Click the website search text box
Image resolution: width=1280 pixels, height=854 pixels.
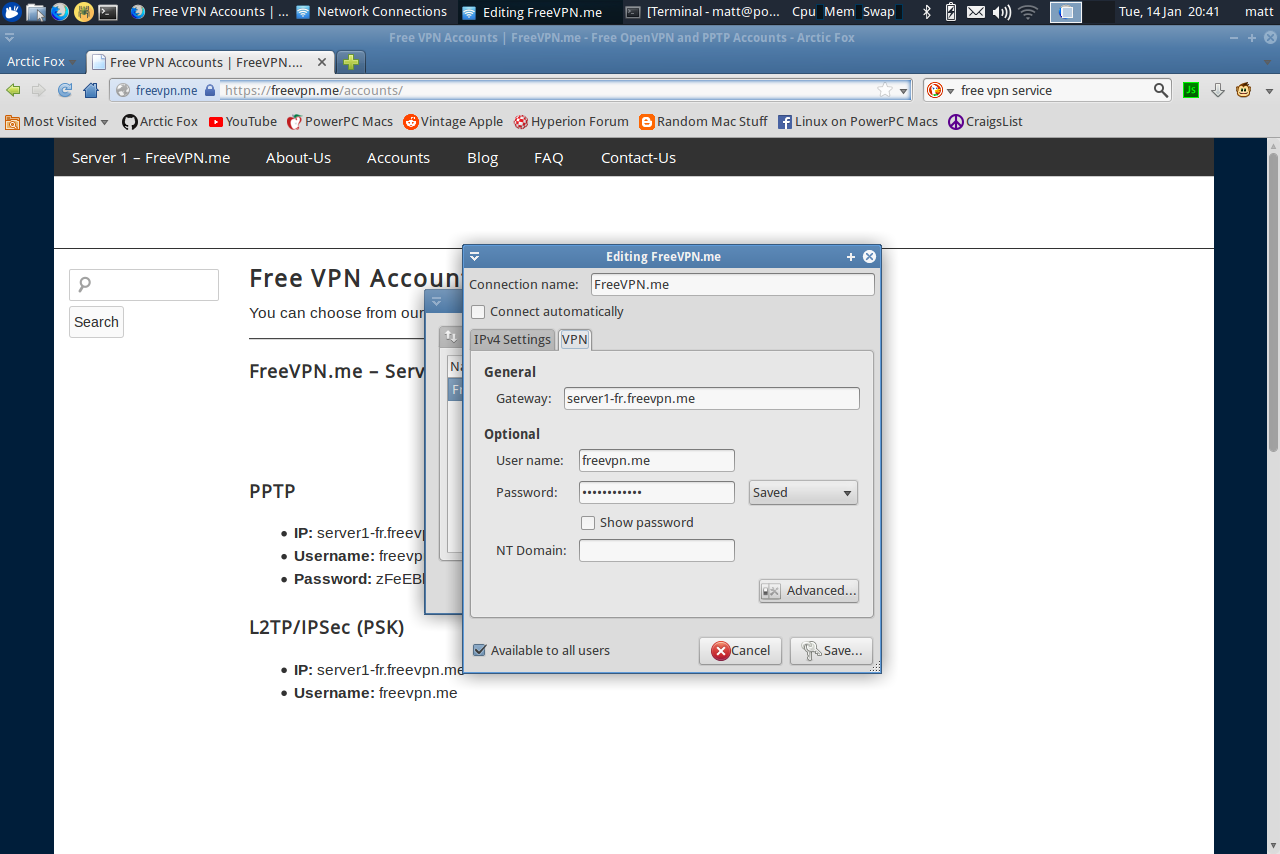coord(144,285)
